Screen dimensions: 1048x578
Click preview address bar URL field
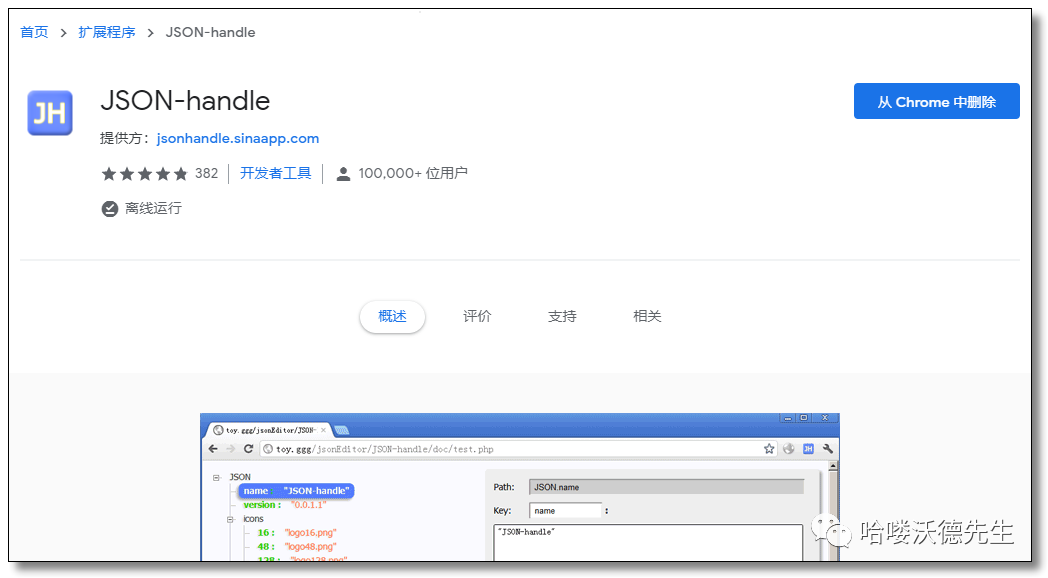coord(519,449)
